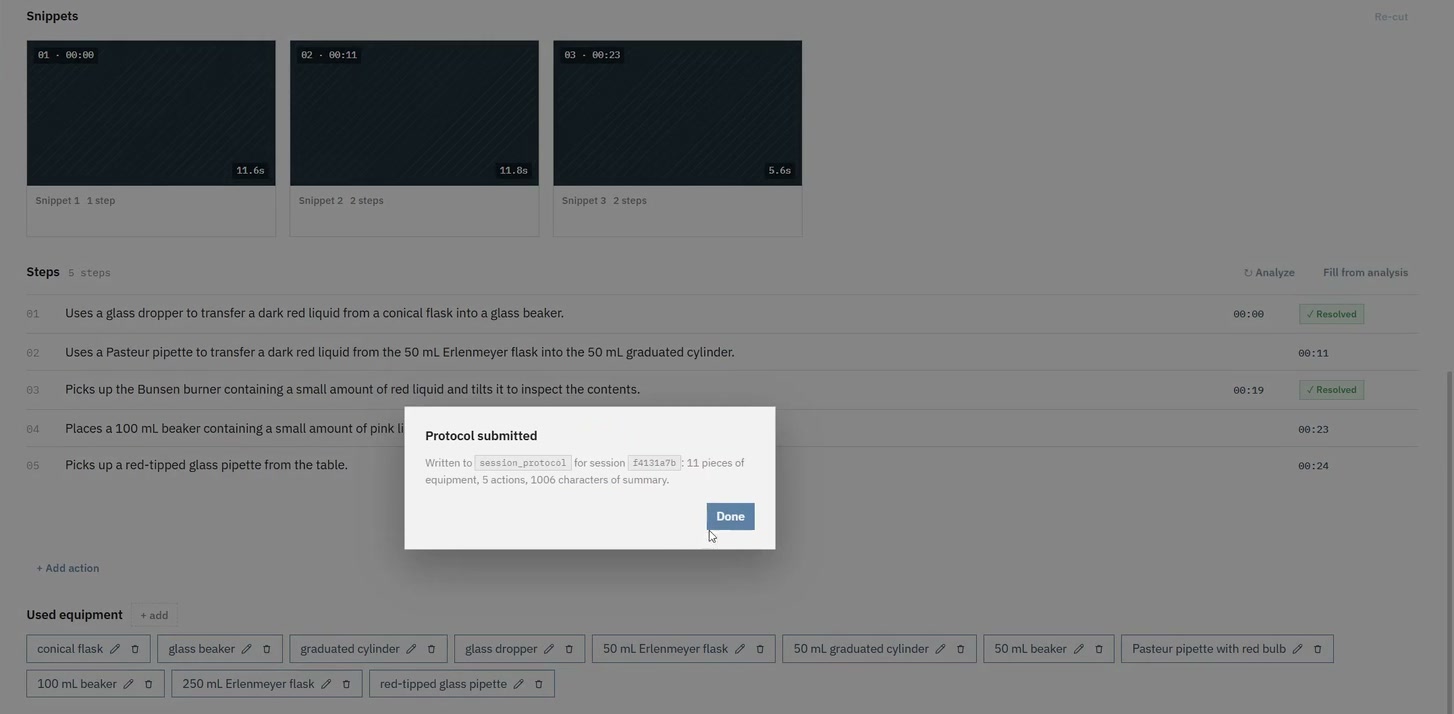Click the Re-cut button
The image size is (1454, 714).
1391,17
